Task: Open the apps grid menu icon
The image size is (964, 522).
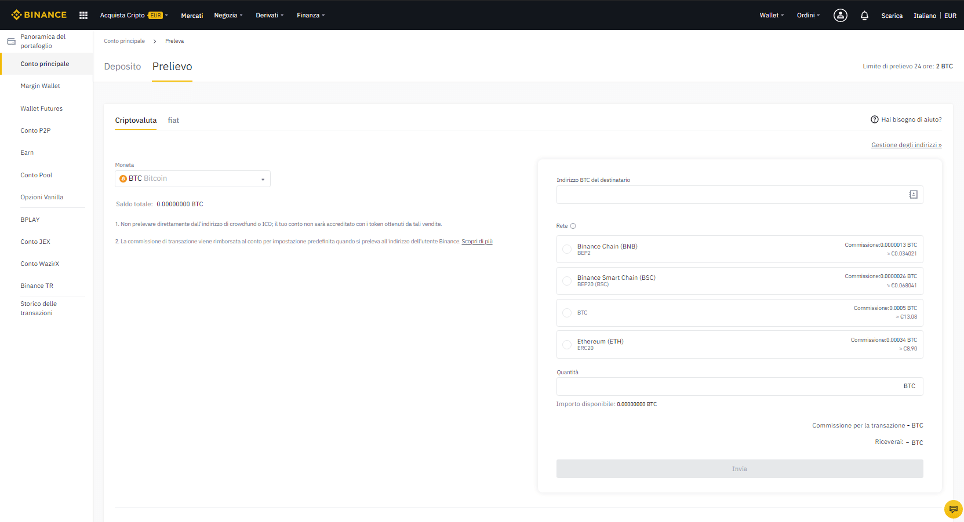Action: pyautogui.click(x=83, y=15)
